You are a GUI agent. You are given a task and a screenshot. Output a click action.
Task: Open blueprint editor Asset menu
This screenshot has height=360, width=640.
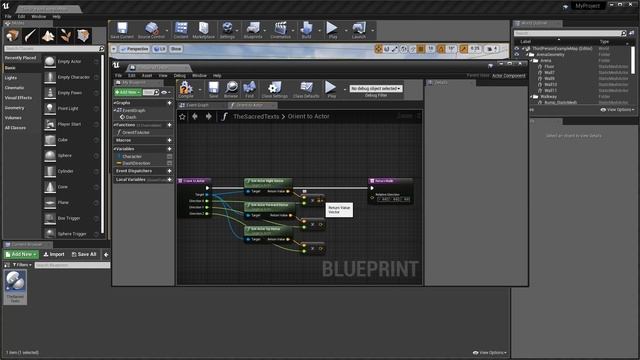click(147, 76)
